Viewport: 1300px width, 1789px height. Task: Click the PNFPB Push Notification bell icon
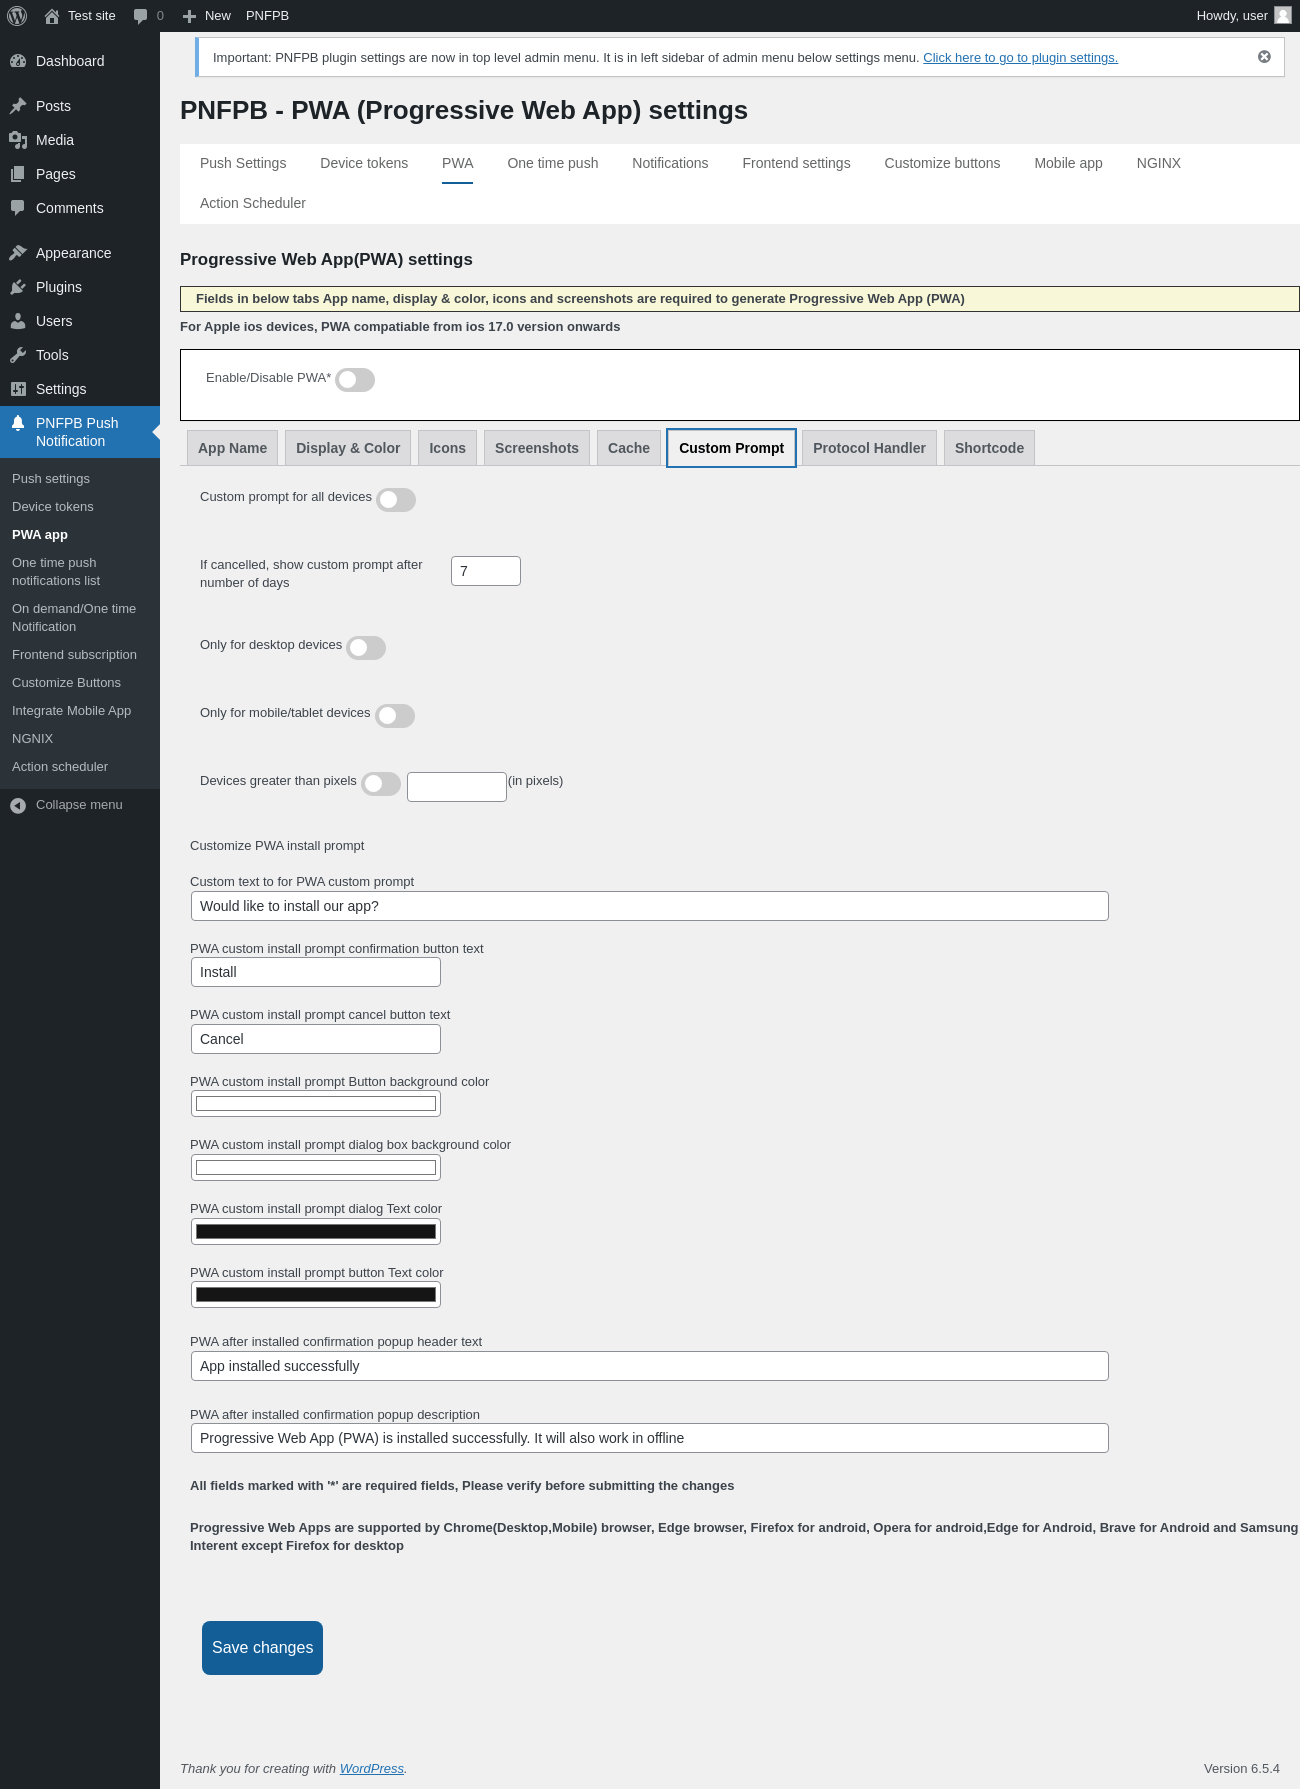pyautogui.click(x=18, y=423)
